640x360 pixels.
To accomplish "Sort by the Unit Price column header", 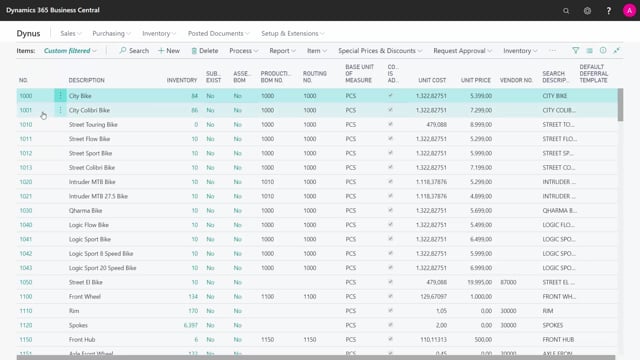I will (x=476, y=80).
